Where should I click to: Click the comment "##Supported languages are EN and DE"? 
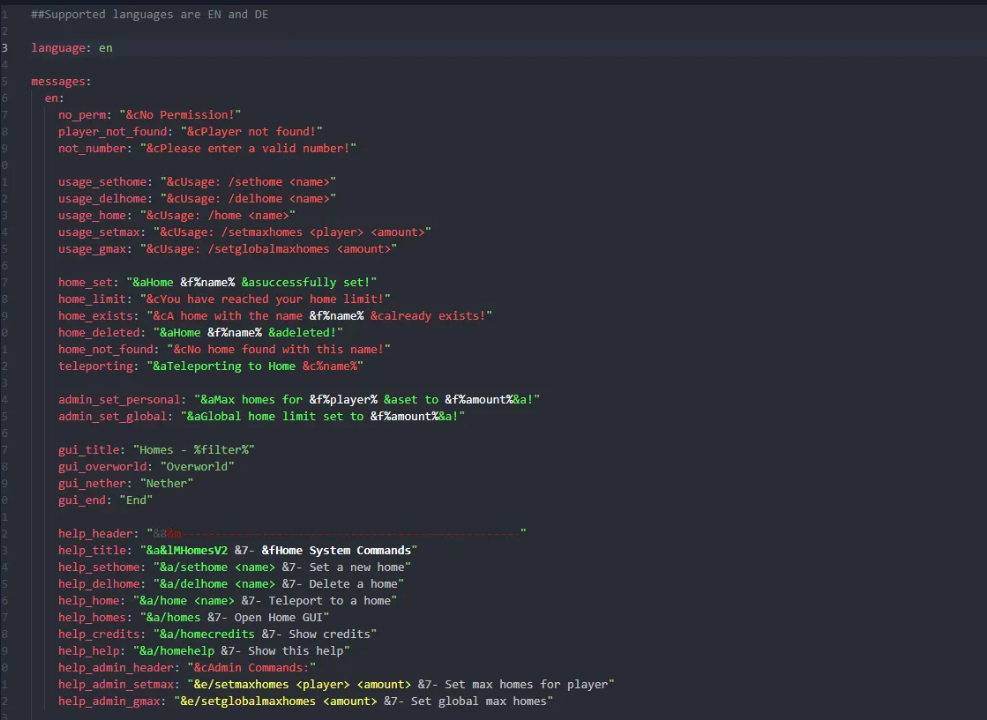[150, 14]
